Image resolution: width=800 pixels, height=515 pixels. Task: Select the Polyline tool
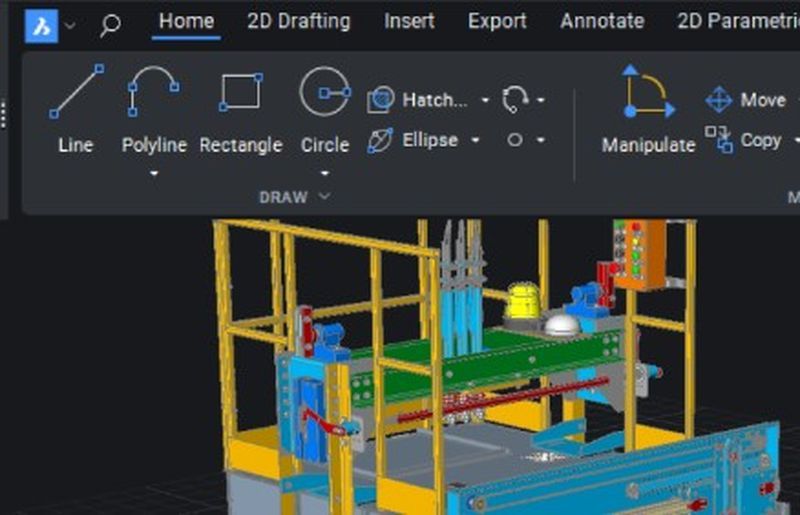tap(154, 109)
